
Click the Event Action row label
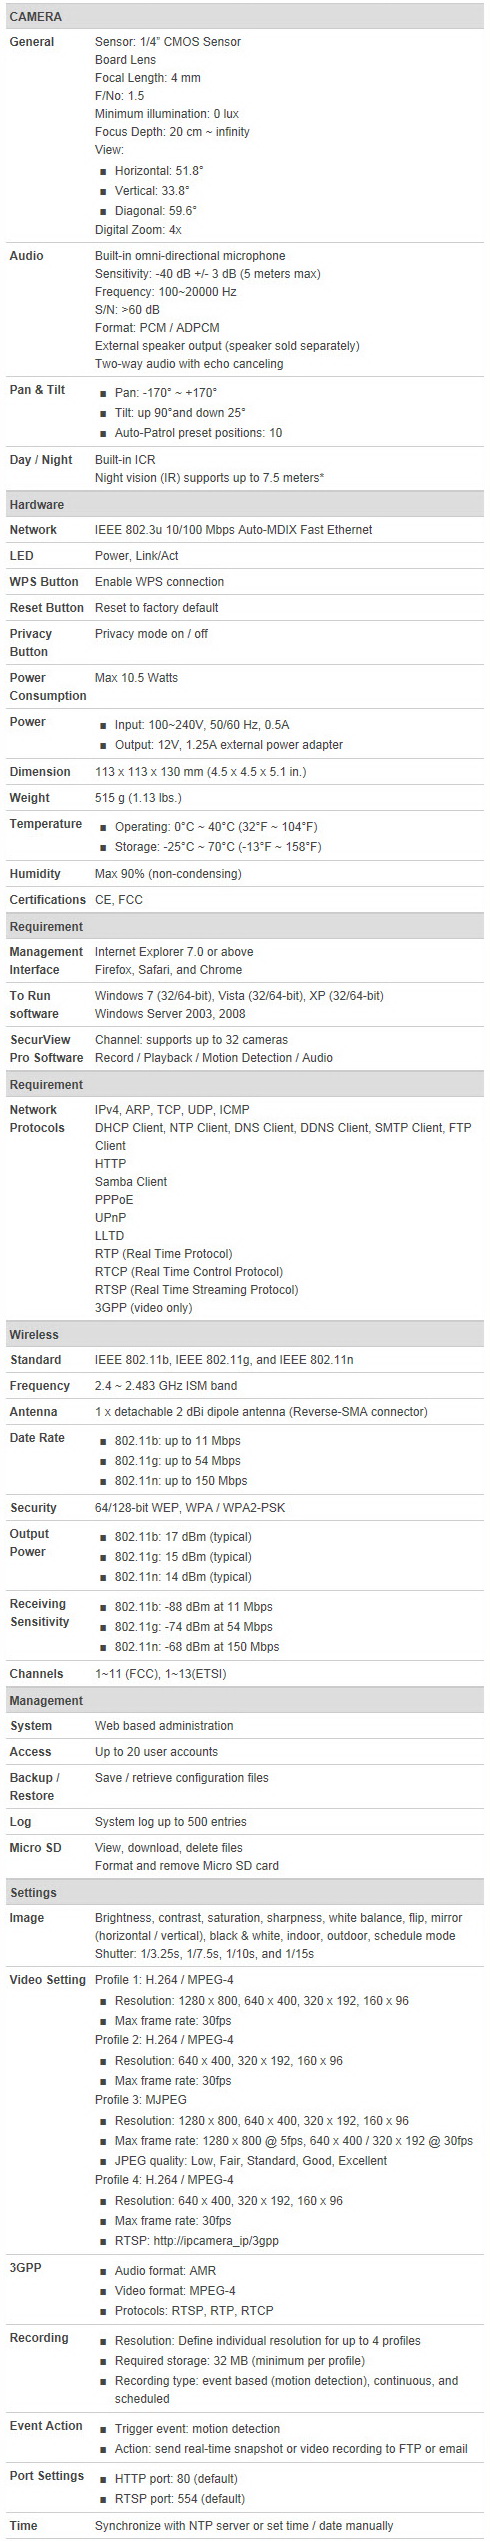(x=46, y=2426)
